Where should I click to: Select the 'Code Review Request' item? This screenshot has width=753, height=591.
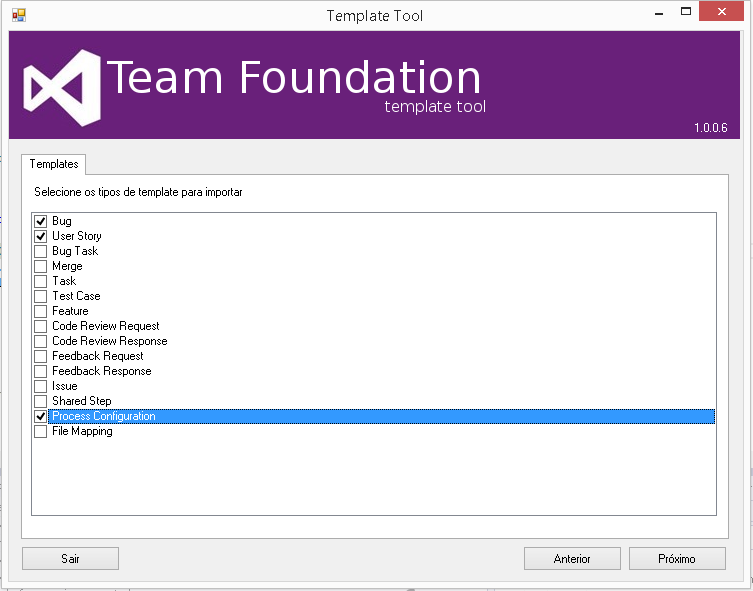point(106,326)
